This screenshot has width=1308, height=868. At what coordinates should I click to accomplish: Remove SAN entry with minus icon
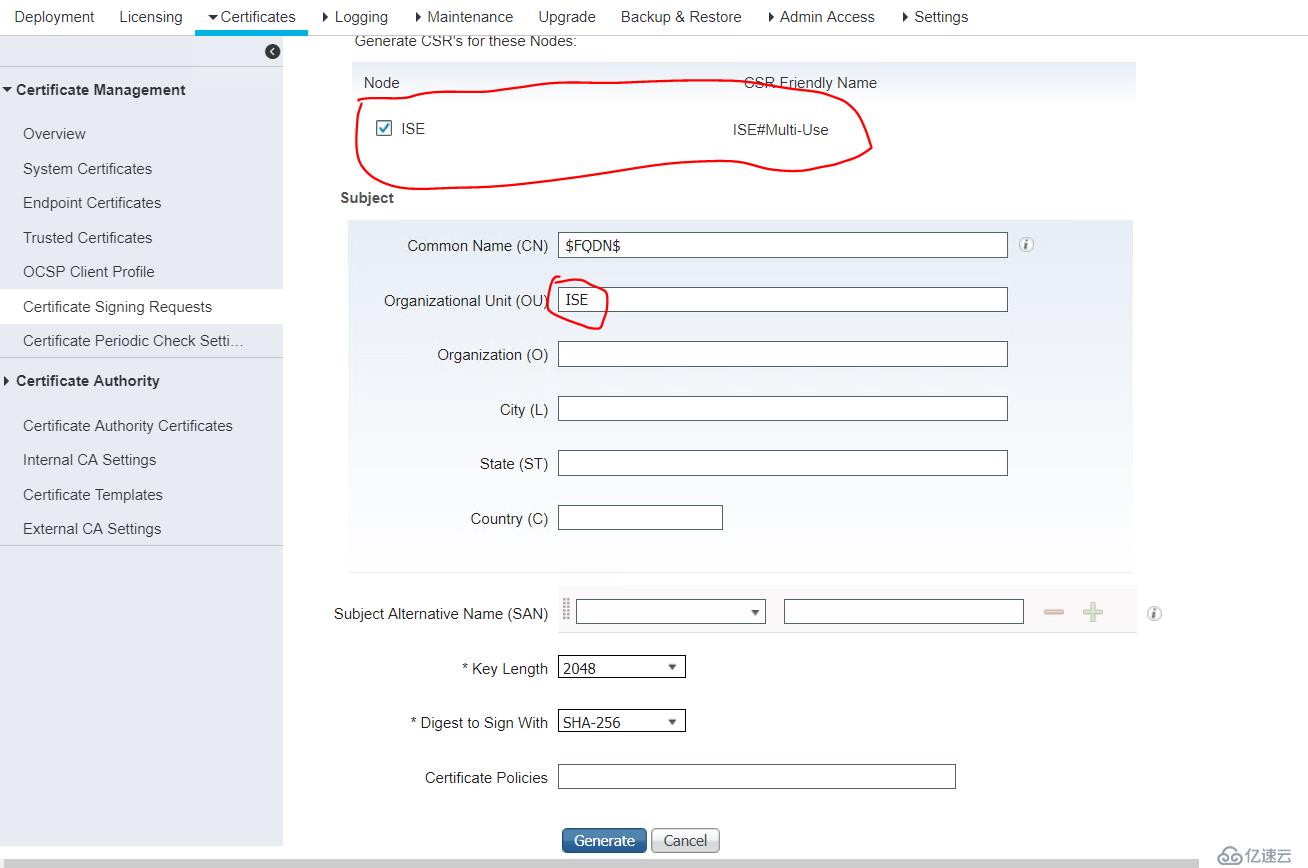coord(1054,612)
